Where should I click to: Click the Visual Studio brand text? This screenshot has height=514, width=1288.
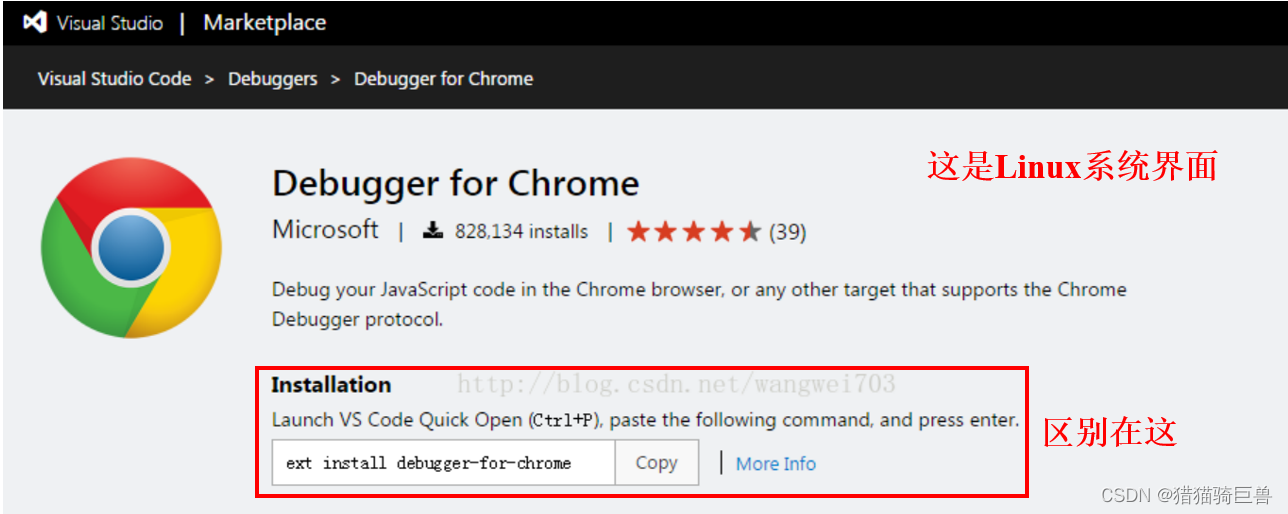(x=109, y=23)
